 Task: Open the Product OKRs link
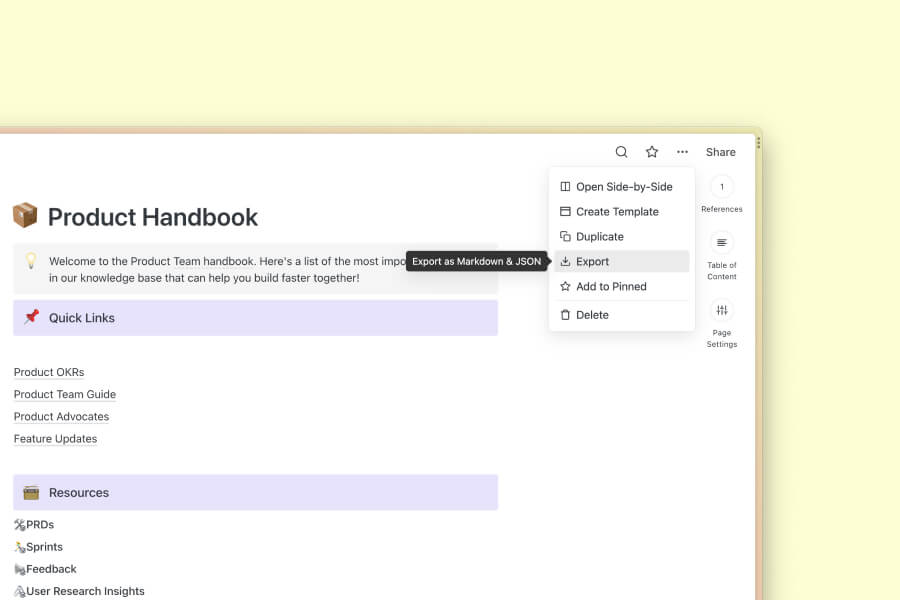49,372
